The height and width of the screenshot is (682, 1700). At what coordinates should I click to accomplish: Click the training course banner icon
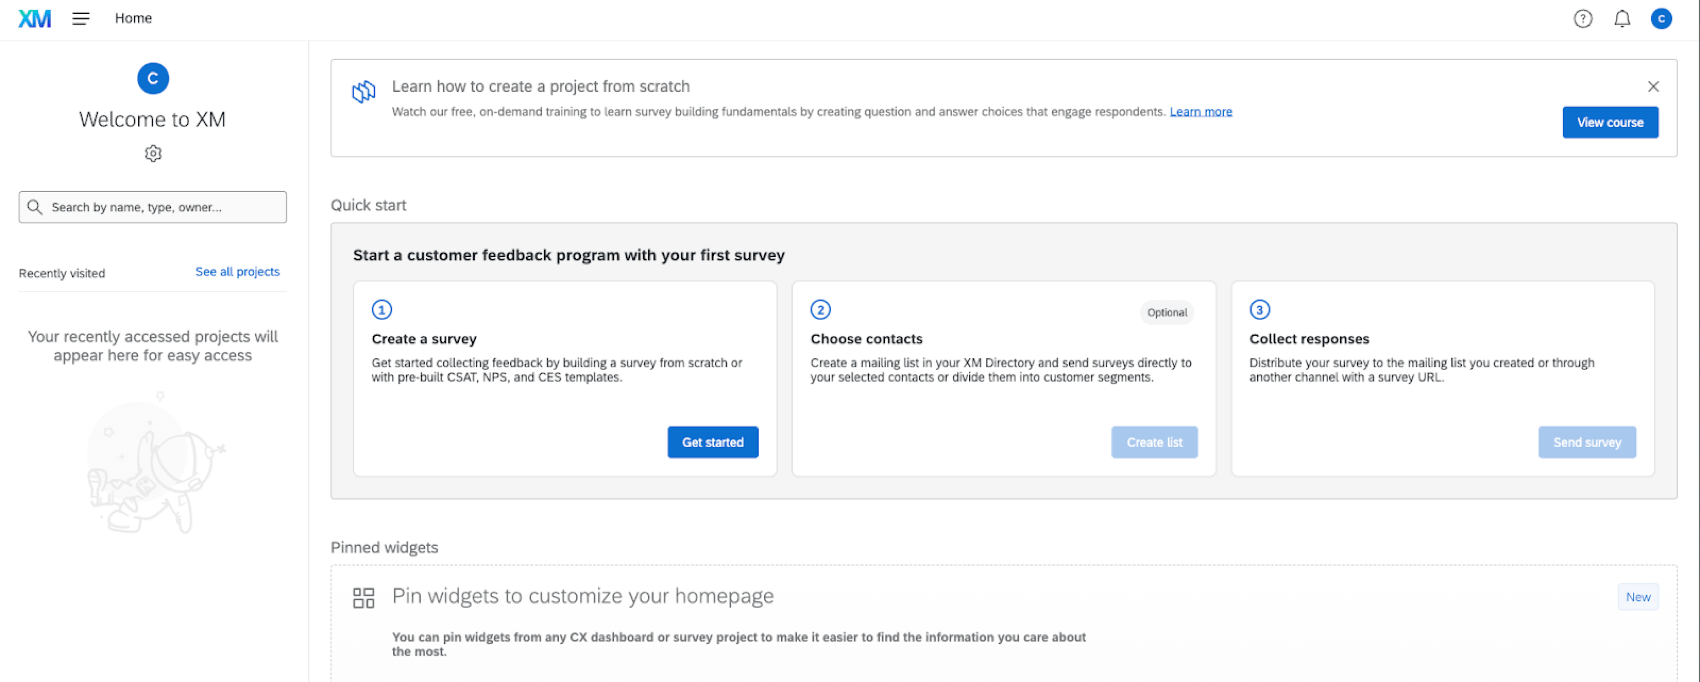364,92
